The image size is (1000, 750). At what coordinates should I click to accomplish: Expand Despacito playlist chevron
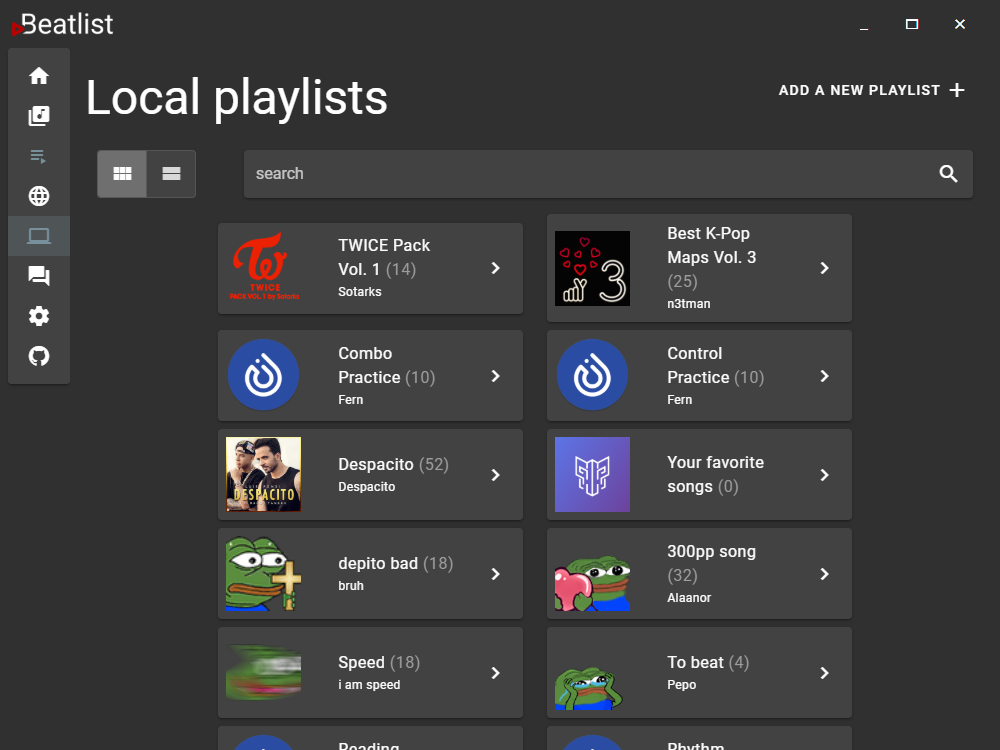click(496, 475)
